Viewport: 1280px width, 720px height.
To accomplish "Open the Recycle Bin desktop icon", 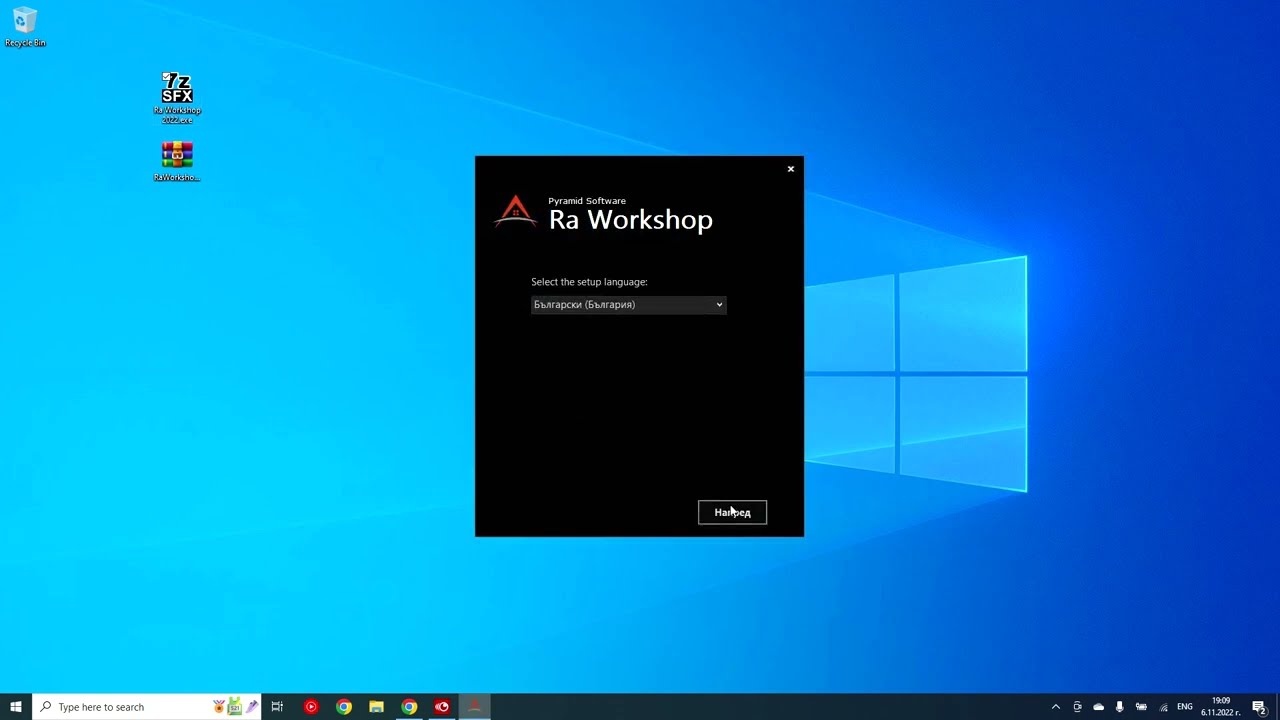I will [25, 27].
